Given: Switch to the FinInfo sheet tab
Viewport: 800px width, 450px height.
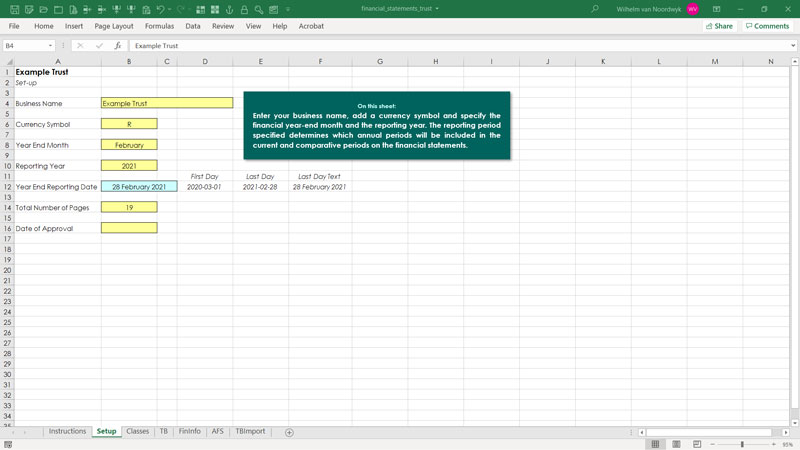Looking at the screenshot, I should pyautogui.click(x=190, y=431).
